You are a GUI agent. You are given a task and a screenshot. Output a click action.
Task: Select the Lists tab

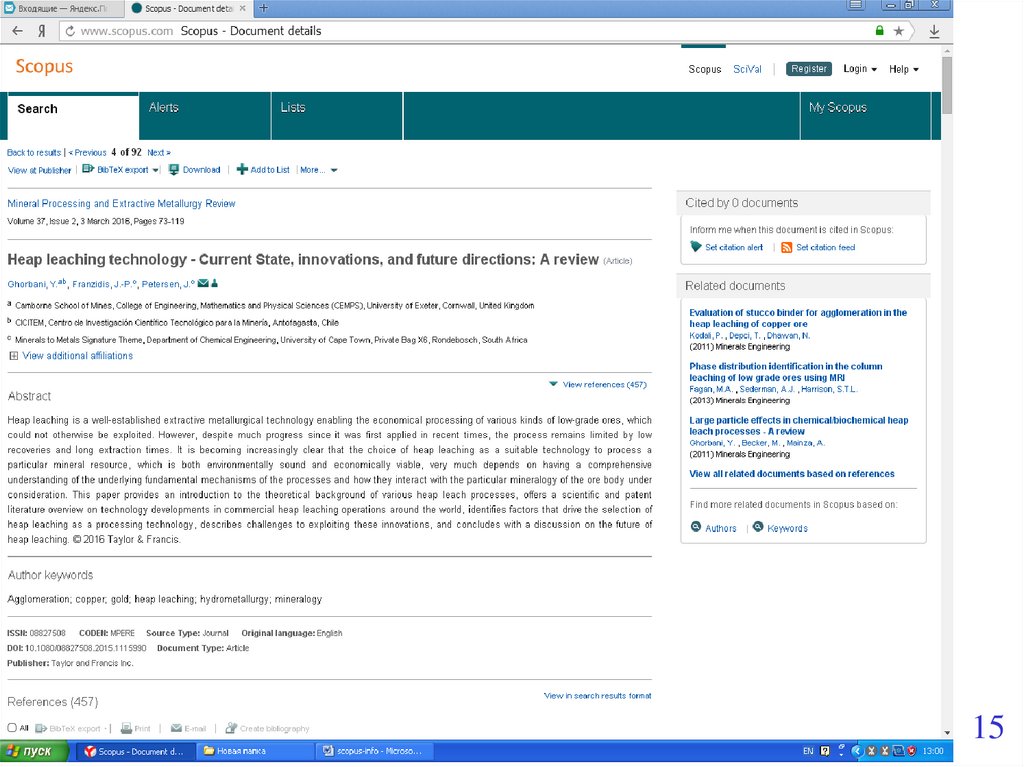(337, 116)
